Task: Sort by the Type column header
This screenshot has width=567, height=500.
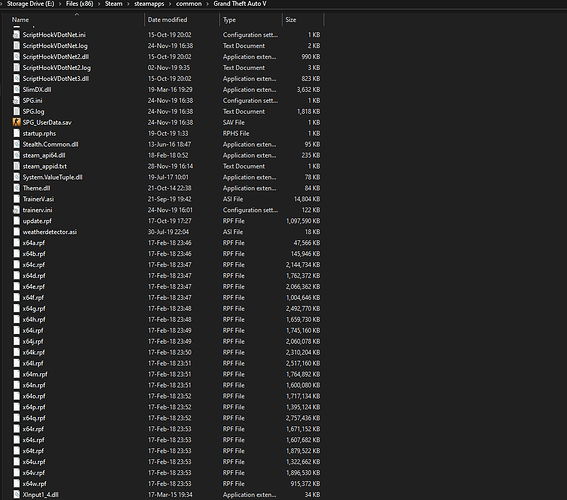Action: pos(229,20)
